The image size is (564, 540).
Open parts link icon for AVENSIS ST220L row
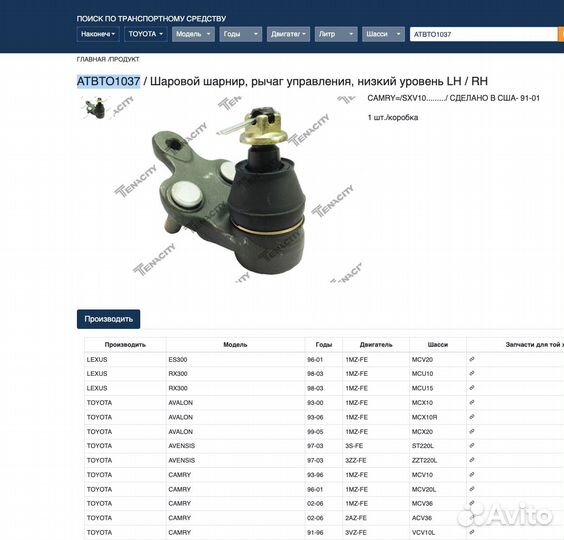tap(472, 445)
